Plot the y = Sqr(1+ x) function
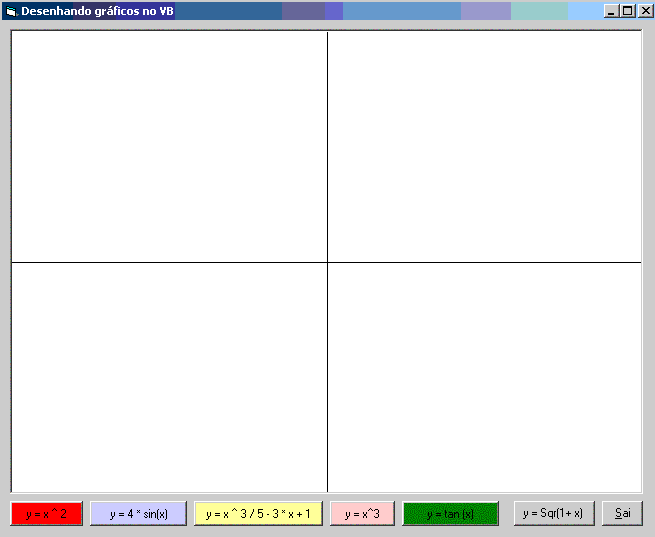 tap(554, 514)
